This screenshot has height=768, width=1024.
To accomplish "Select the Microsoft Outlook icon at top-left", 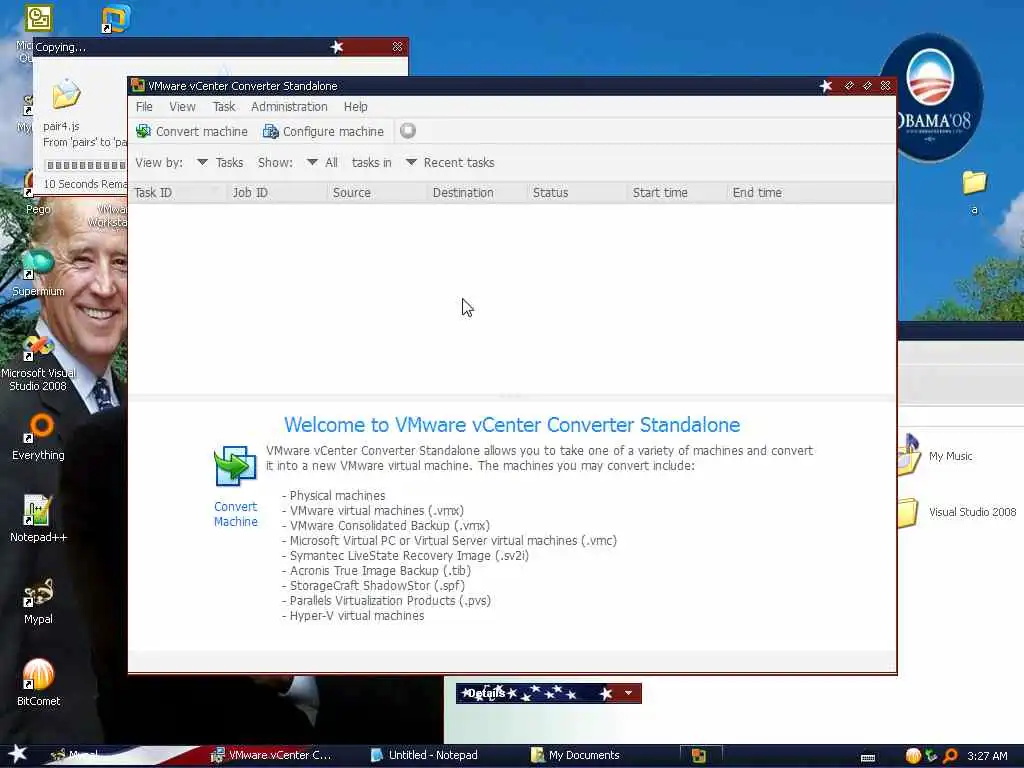I will coord(38,18).
